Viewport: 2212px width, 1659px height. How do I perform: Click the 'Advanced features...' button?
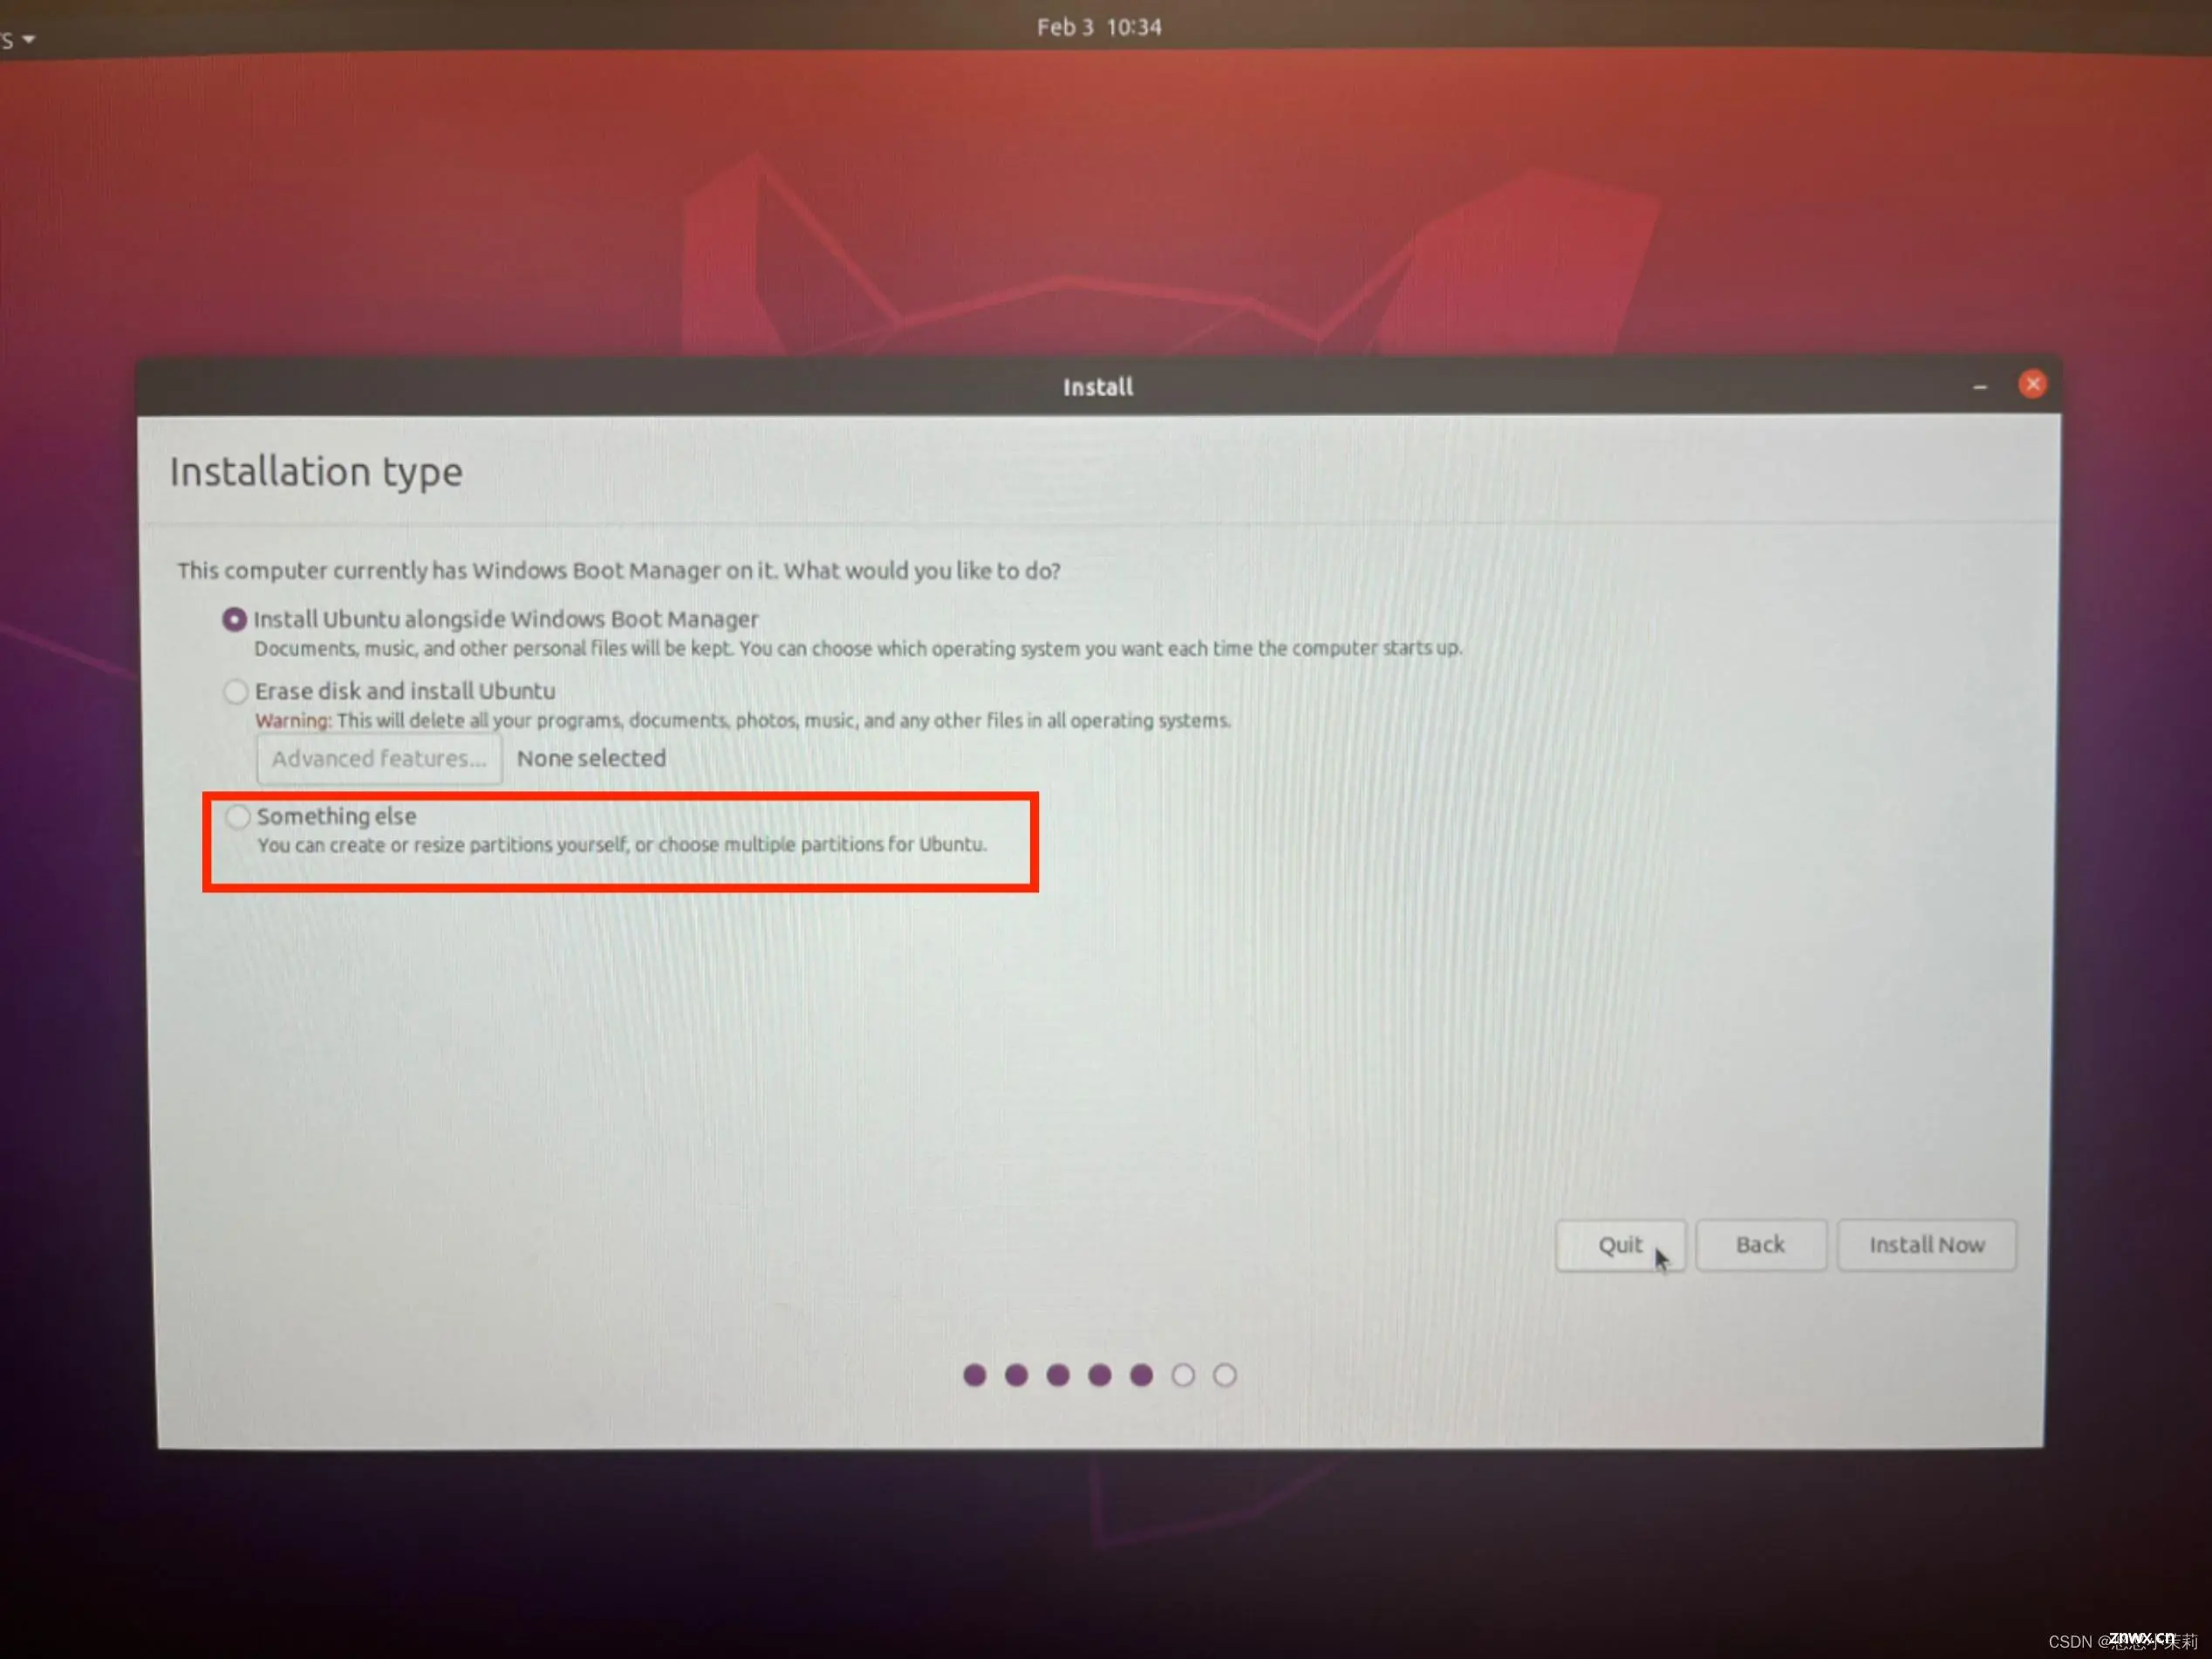374,756
